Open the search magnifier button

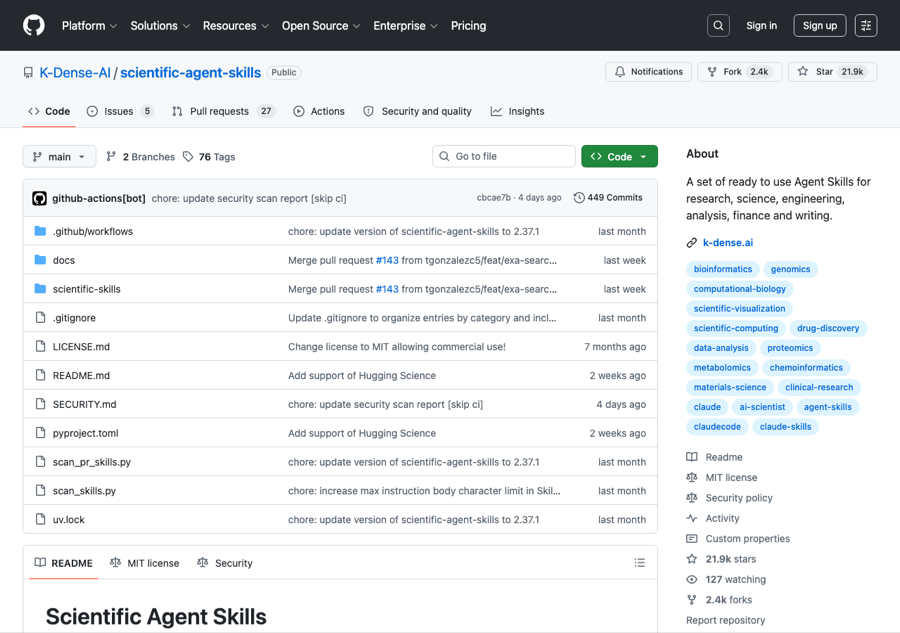(718, 26)
